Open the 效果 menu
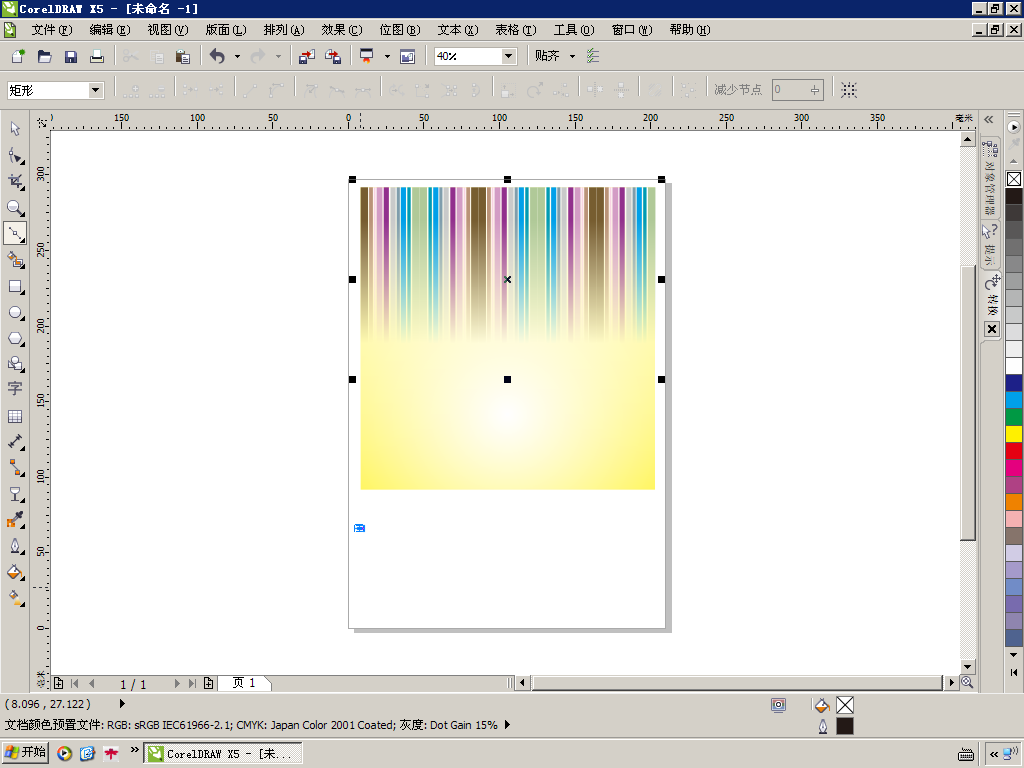This screenshot has width=1024, height=768. click(x=341, y=30)
